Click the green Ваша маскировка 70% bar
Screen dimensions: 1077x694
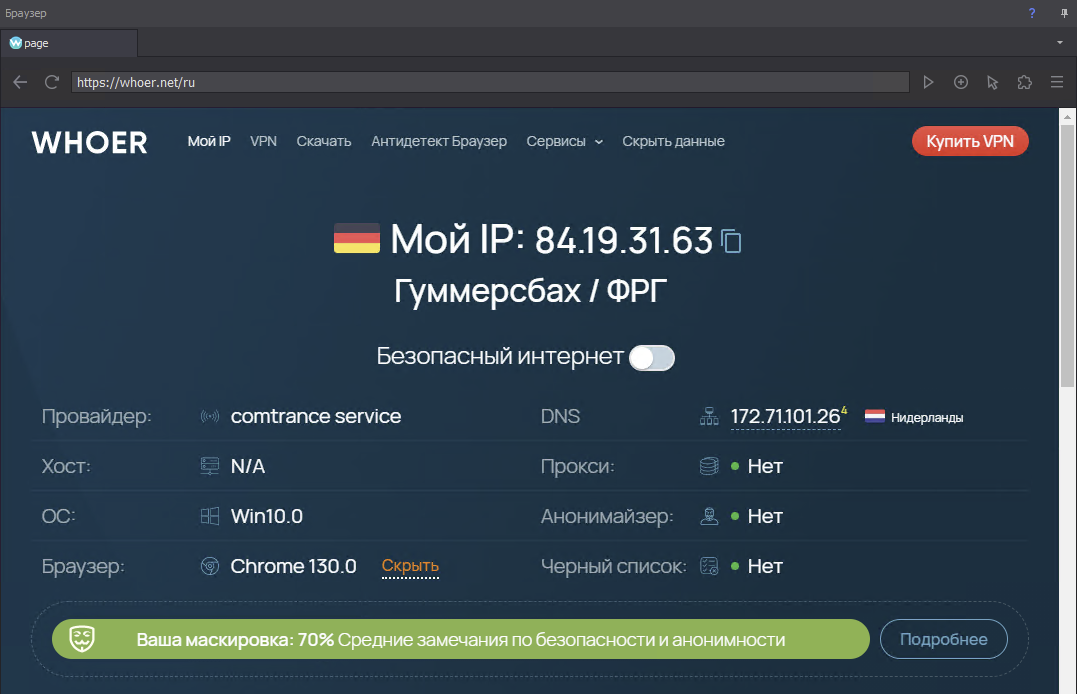pos(461,639)
